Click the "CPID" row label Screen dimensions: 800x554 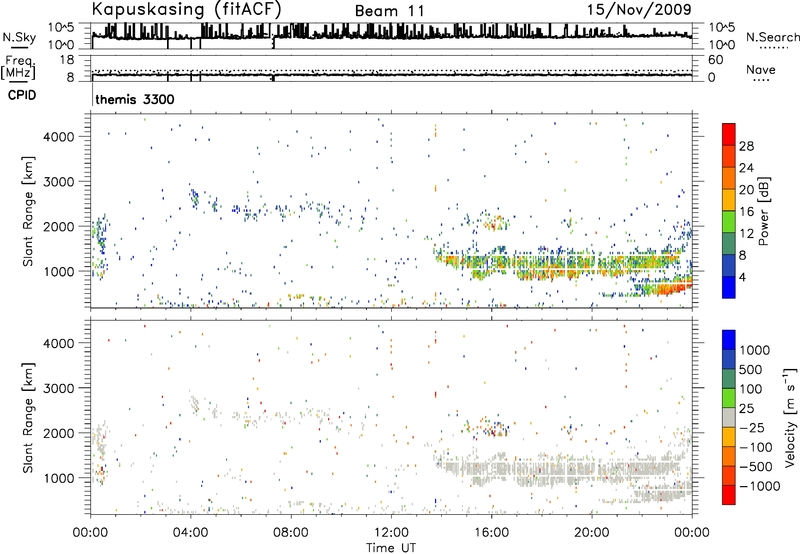[x=22, y=95]
